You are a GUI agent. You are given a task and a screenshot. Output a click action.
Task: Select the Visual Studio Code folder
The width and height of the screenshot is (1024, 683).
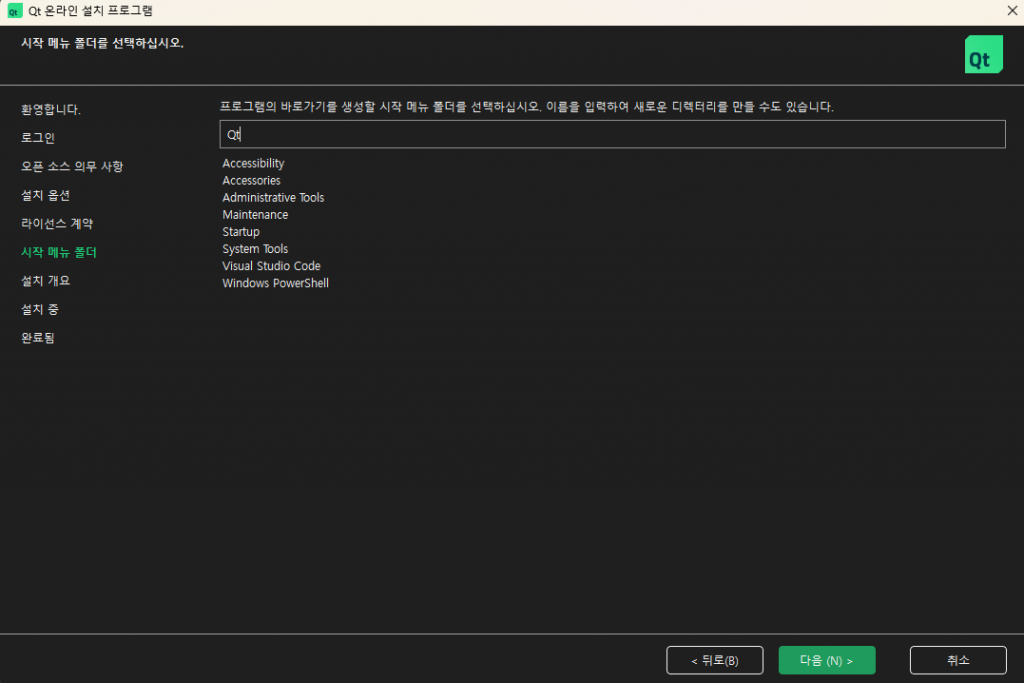click(x=271, y=265)
